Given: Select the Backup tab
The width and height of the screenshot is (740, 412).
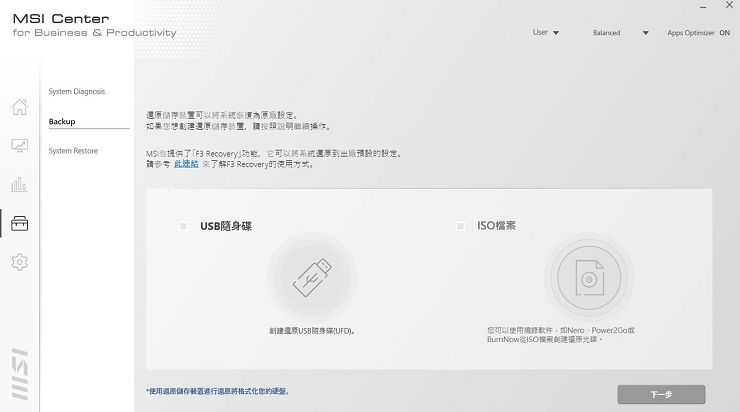Looking at the screenshot, I should coord(62,121).
